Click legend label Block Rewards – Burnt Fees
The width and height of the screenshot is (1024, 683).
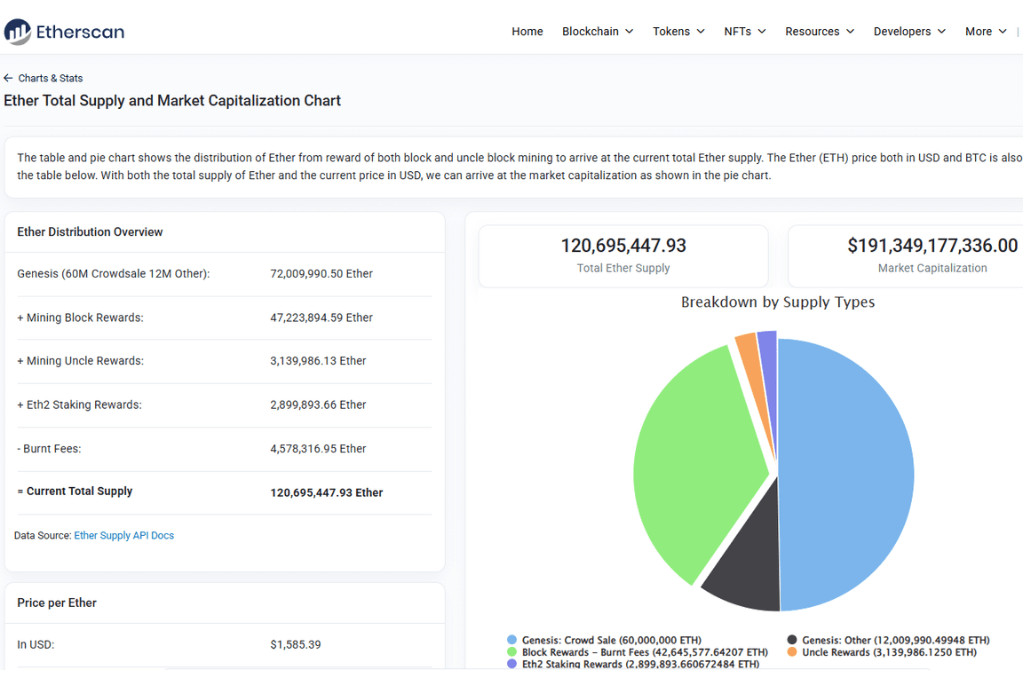coord(645,652)
